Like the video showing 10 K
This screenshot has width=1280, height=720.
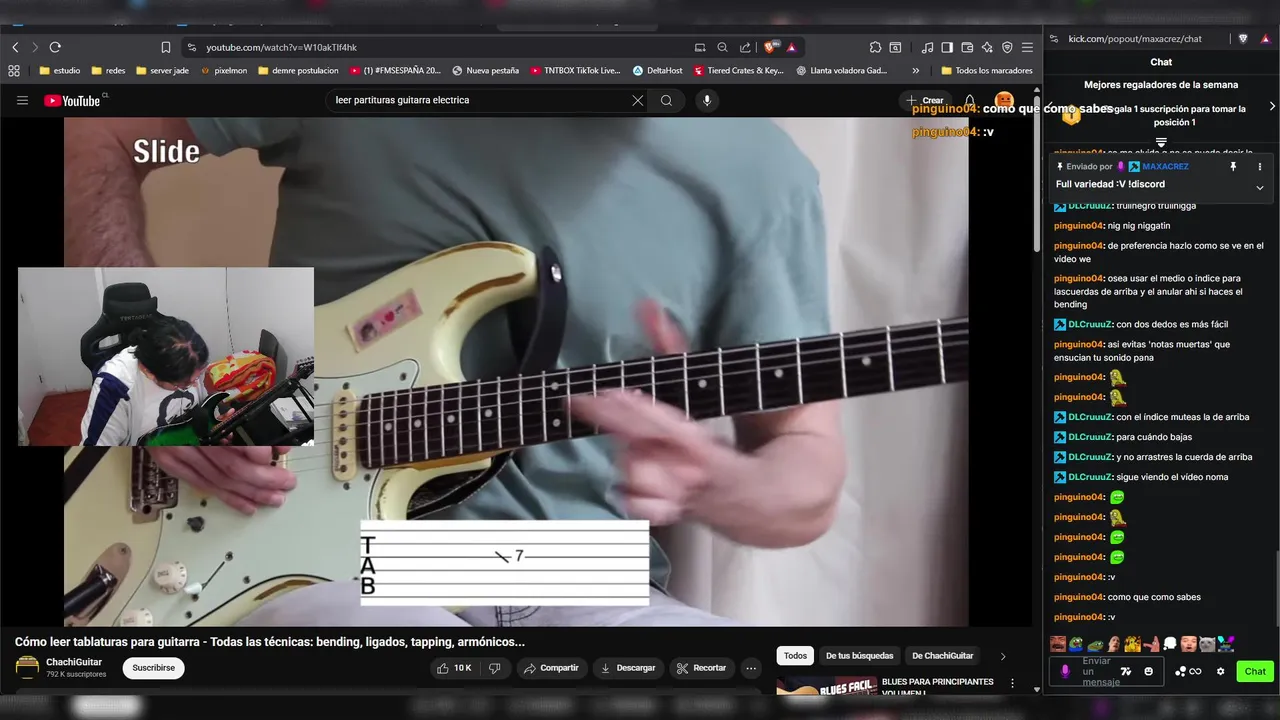click(455, 668)
